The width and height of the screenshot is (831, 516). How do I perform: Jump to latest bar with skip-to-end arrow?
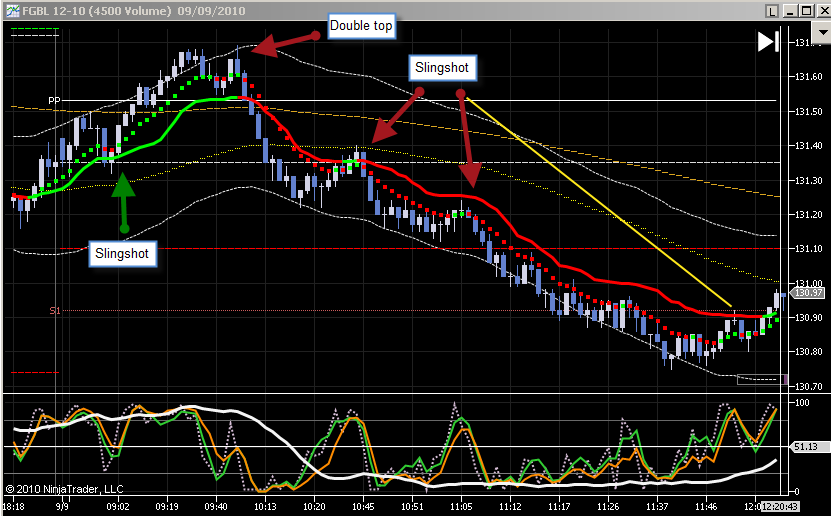tap(768, 42)
